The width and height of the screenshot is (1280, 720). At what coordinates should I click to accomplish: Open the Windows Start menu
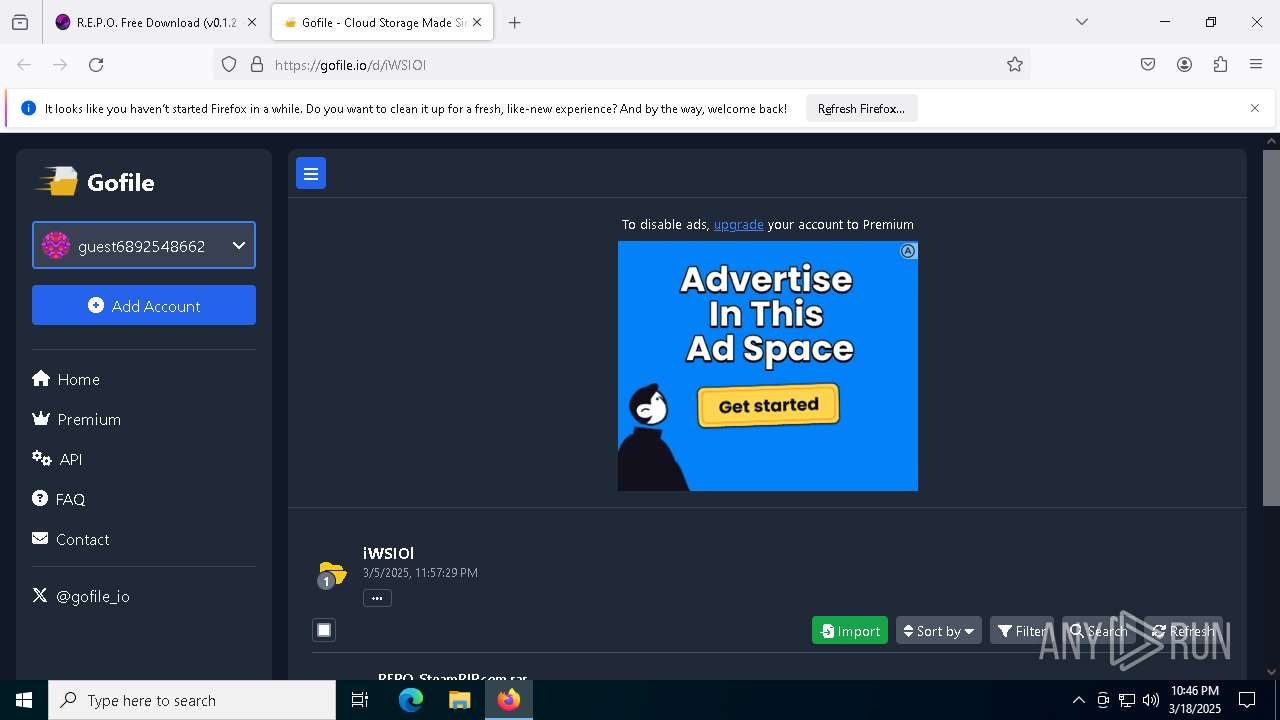pyautogui.click(x=24, y=700)
